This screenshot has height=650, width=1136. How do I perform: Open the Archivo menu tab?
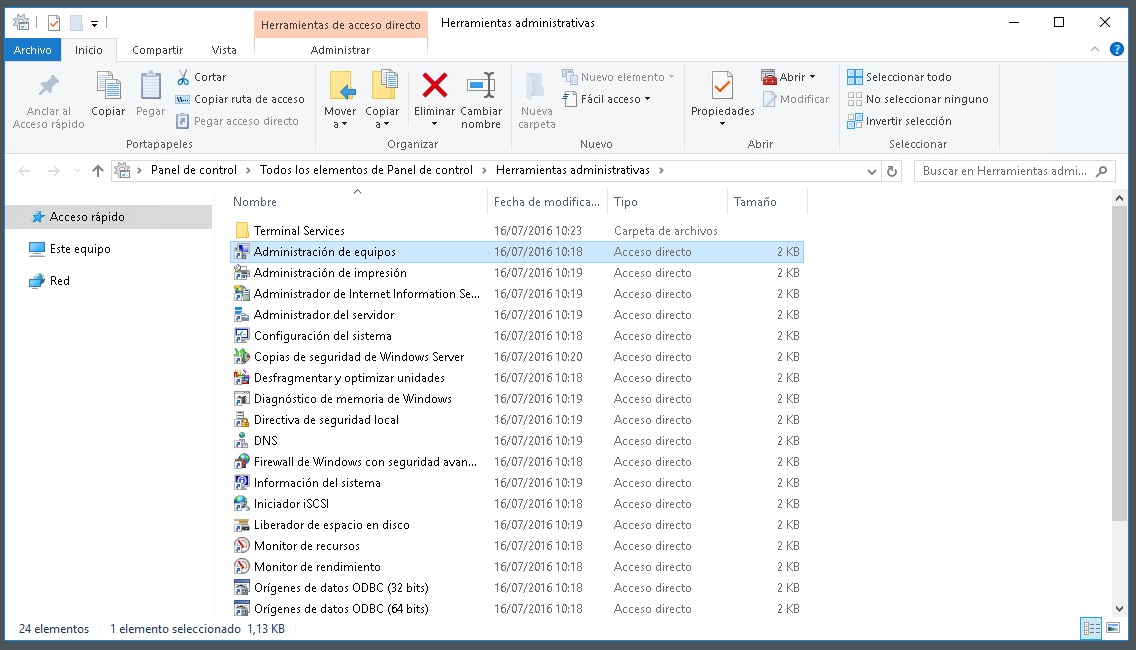click(33, 50)
